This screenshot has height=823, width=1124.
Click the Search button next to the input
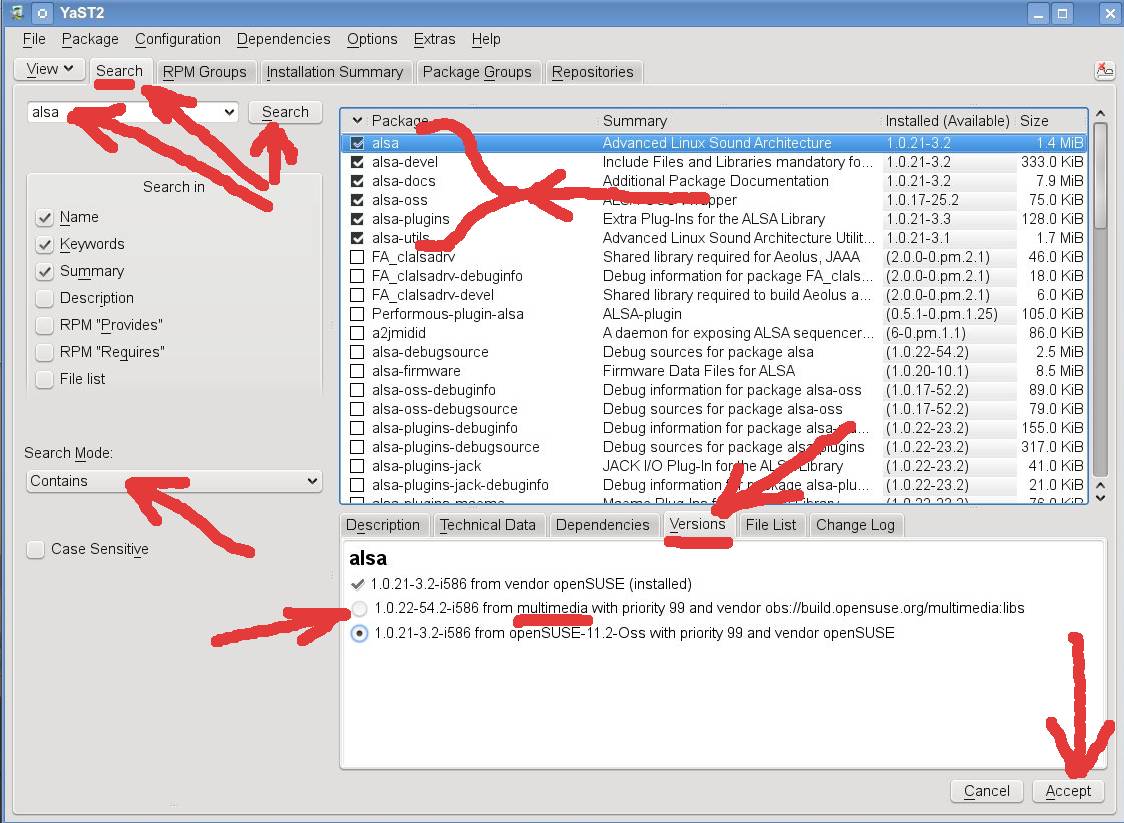[285, 112]
